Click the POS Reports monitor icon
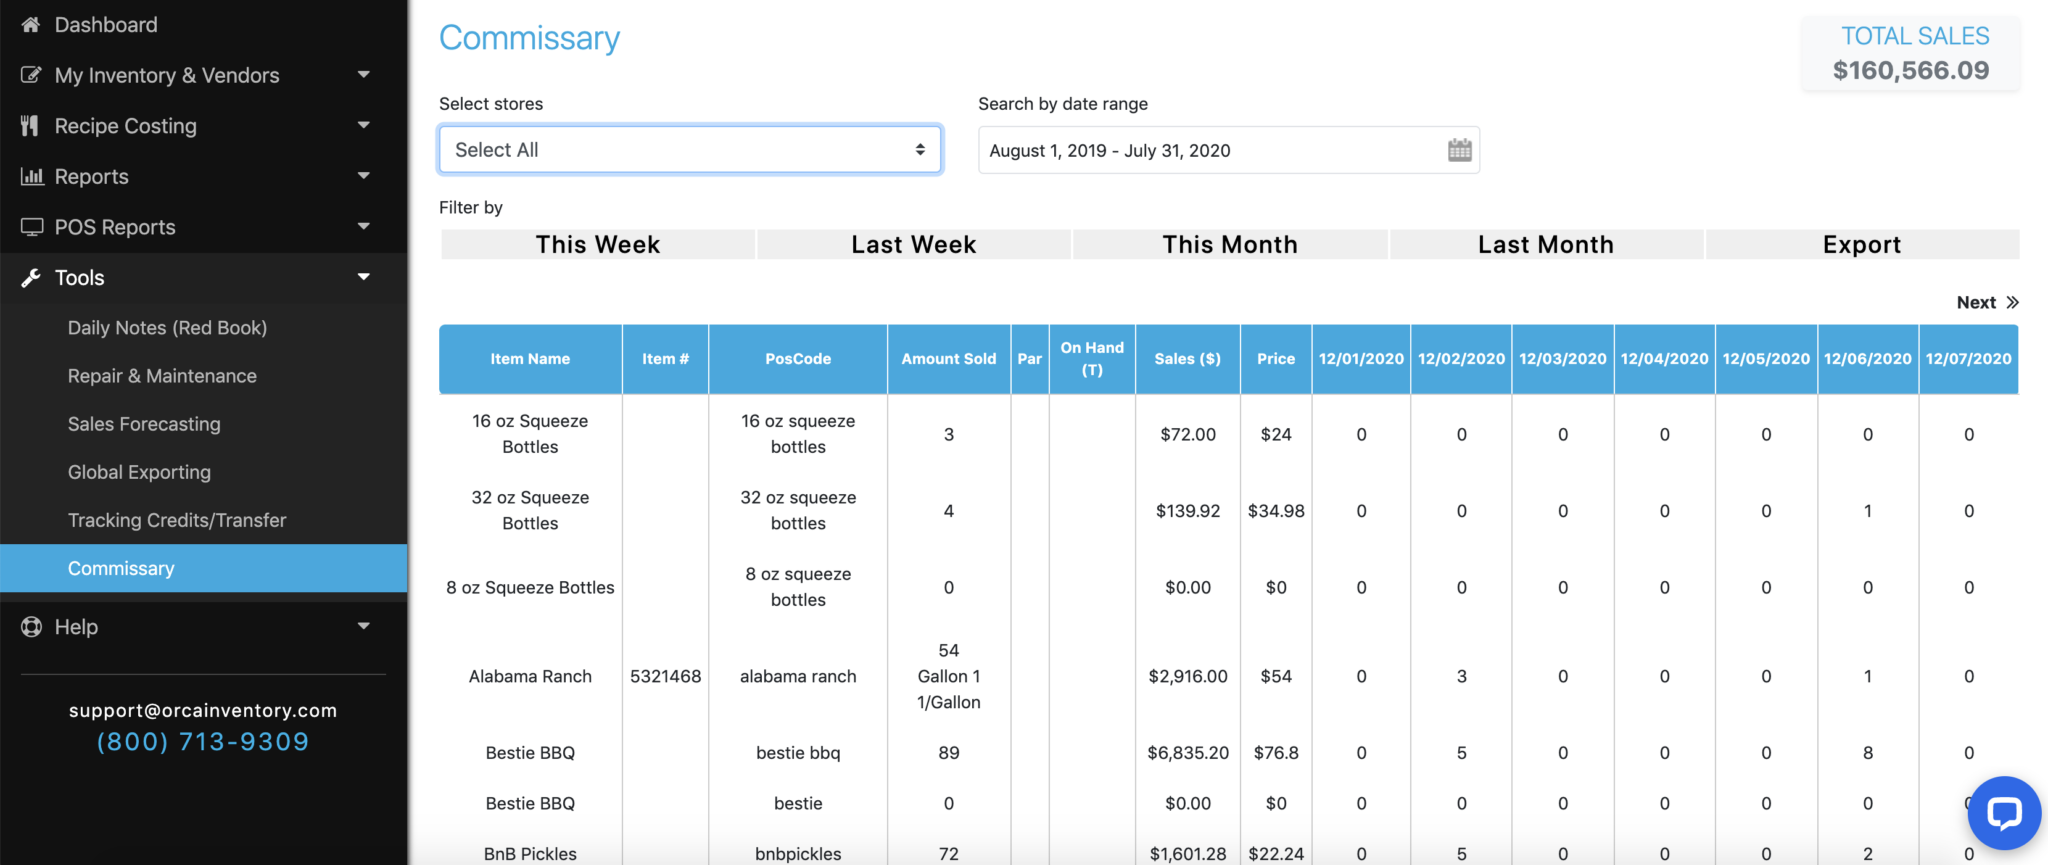2048x865 pixels. [32, 227]
